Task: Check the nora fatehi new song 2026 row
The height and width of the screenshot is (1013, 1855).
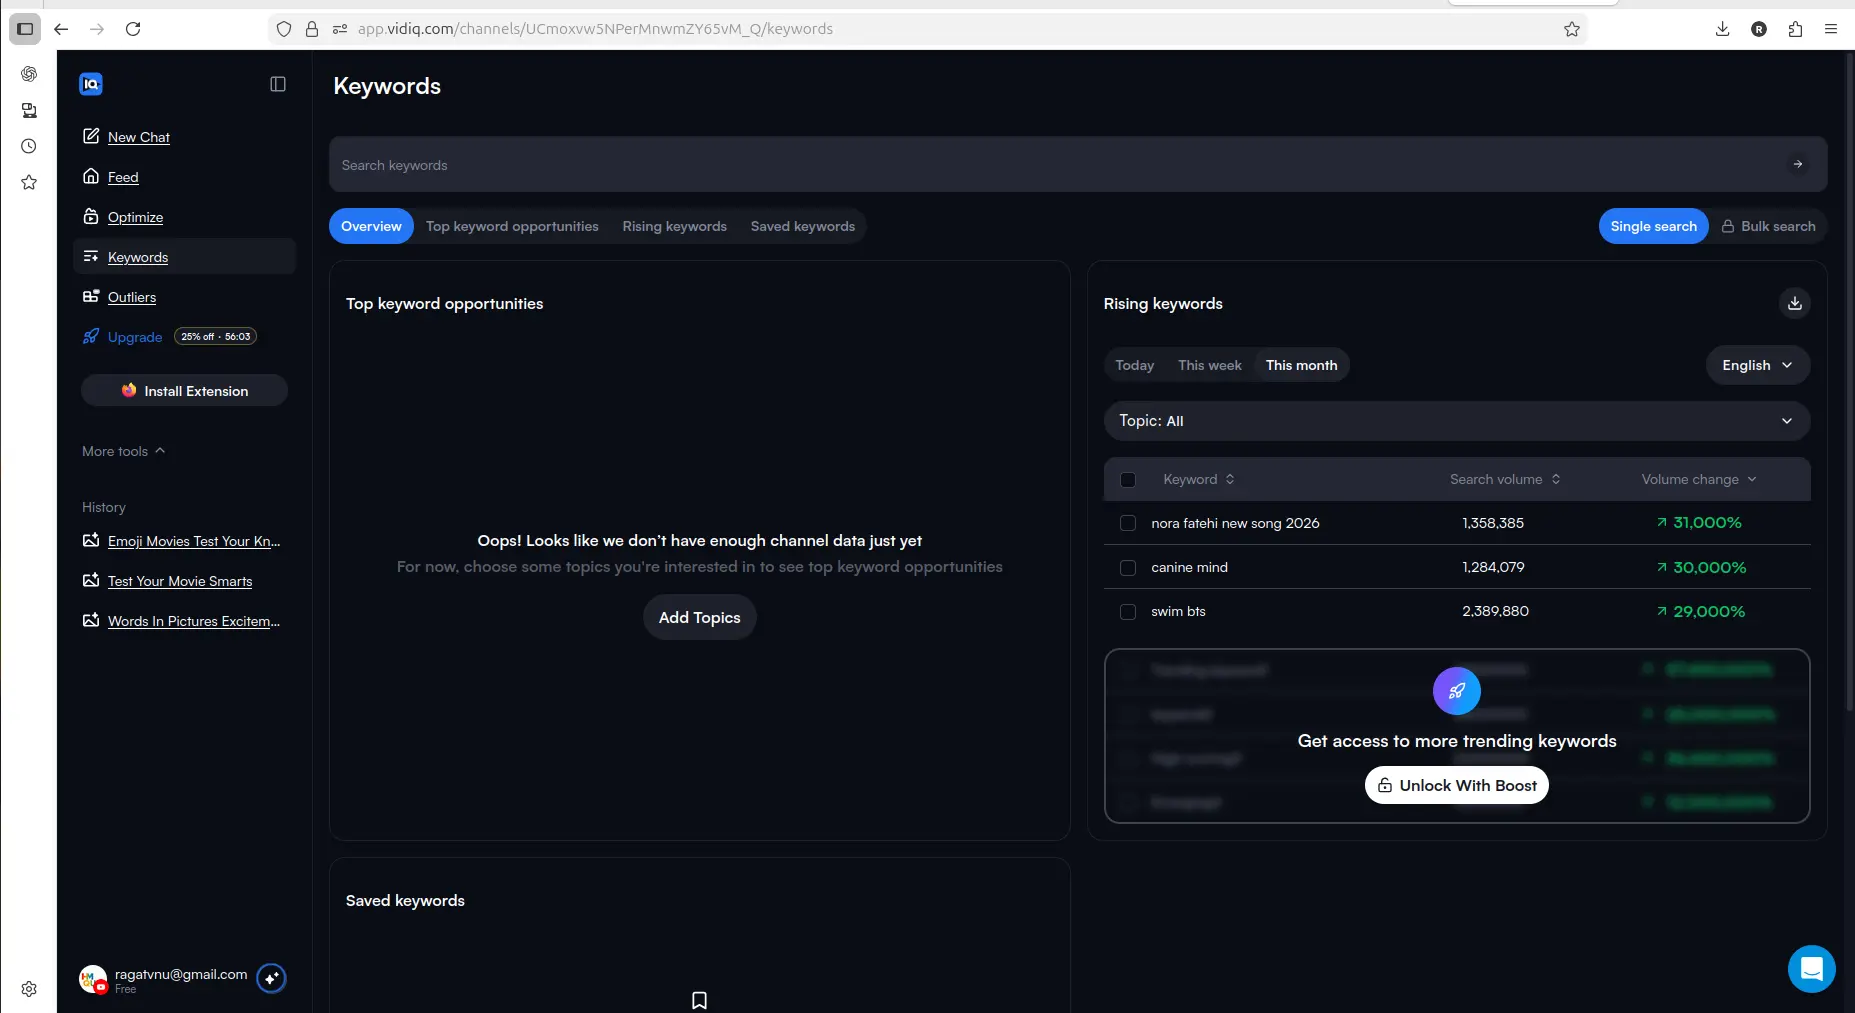Action: coord(1128,523)
